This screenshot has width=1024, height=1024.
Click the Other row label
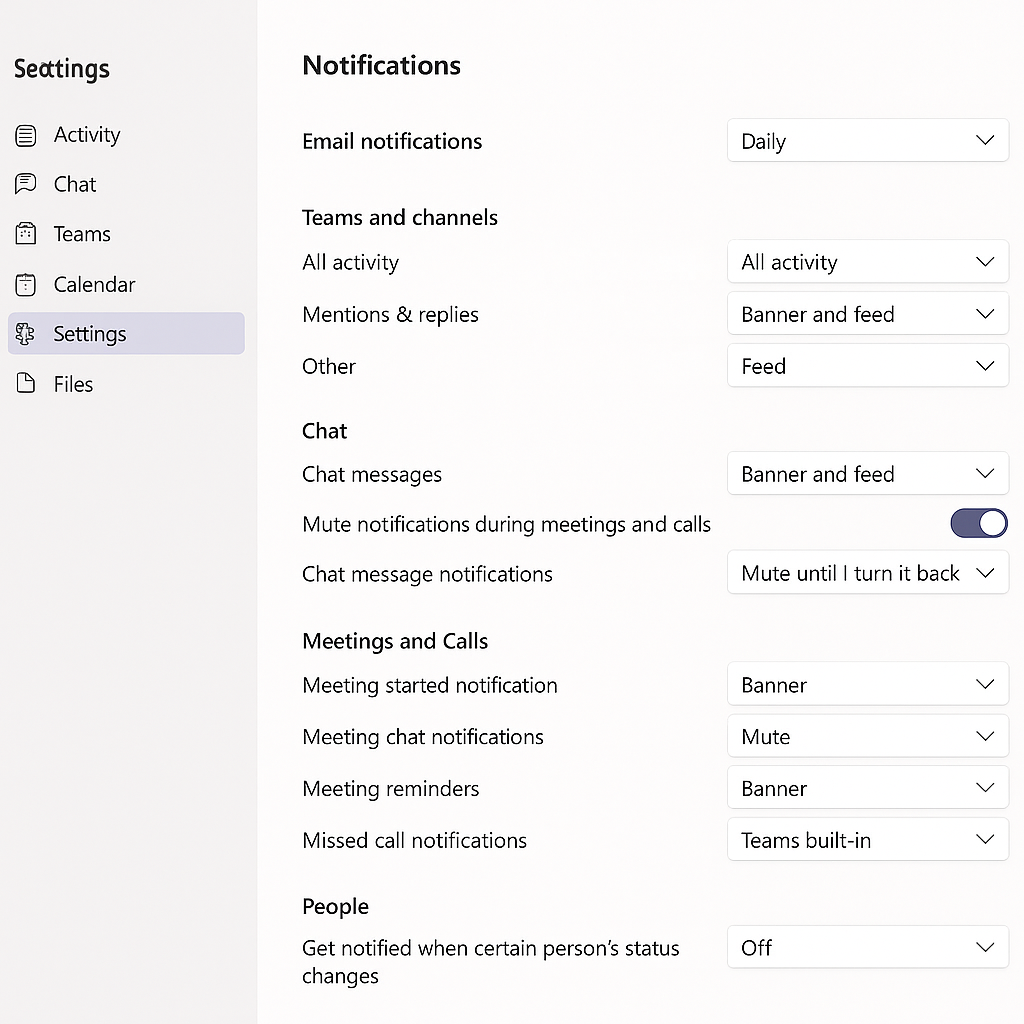[328, 366]
